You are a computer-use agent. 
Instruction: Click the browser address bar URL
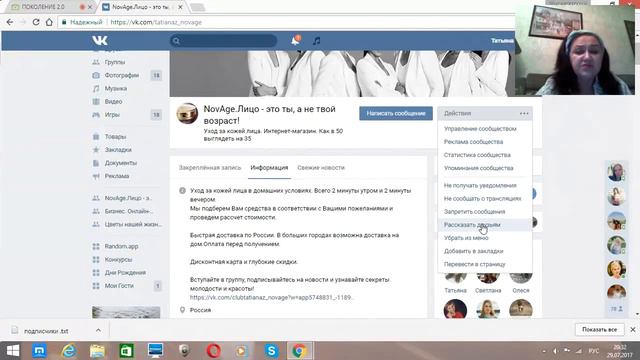coord(156,22)
